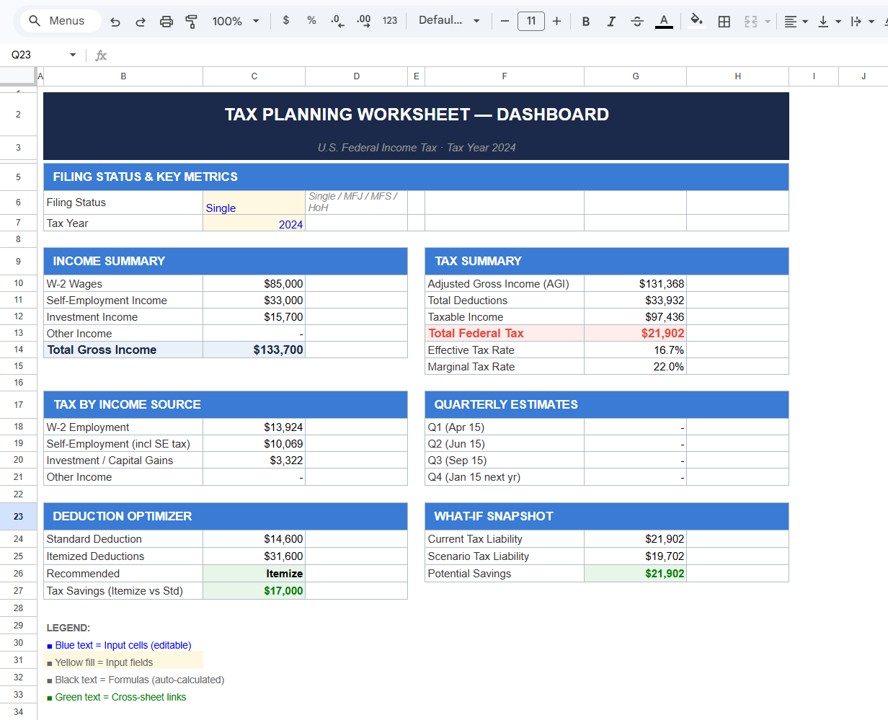Redo the last action

(140, 22)
